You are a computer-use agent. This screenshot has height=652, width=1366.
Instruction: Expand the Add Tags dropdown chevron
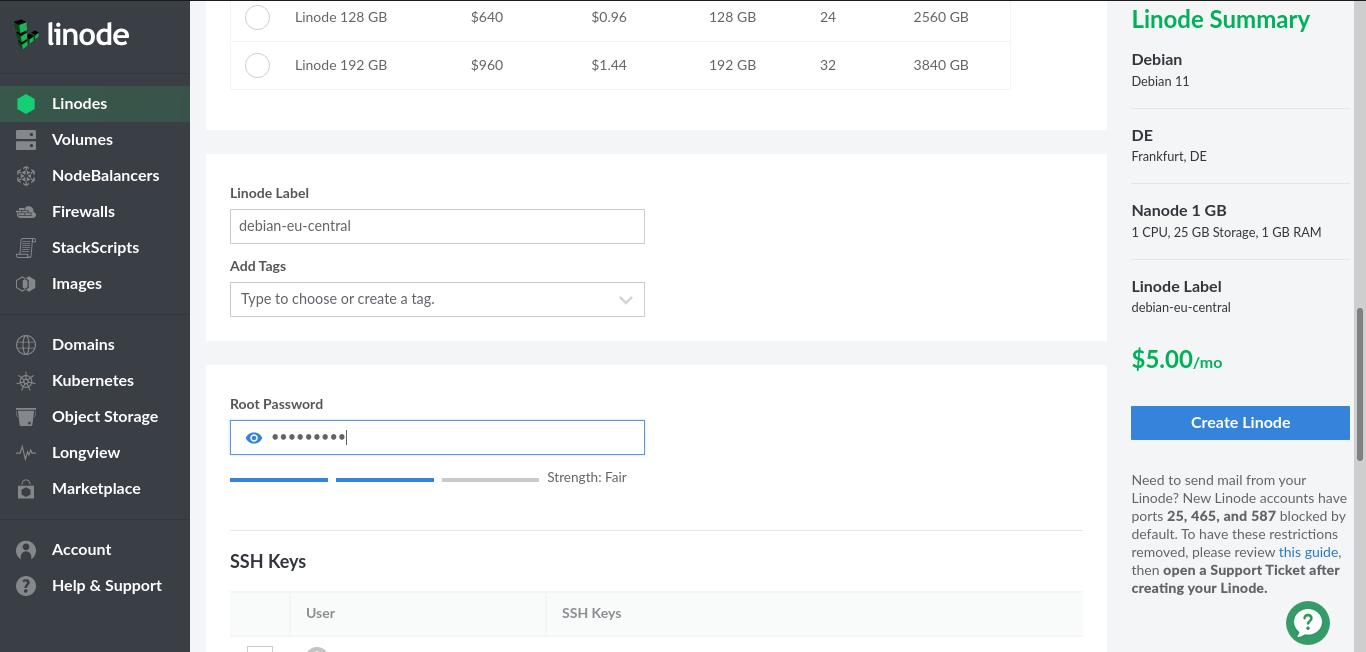pos(625,300)
